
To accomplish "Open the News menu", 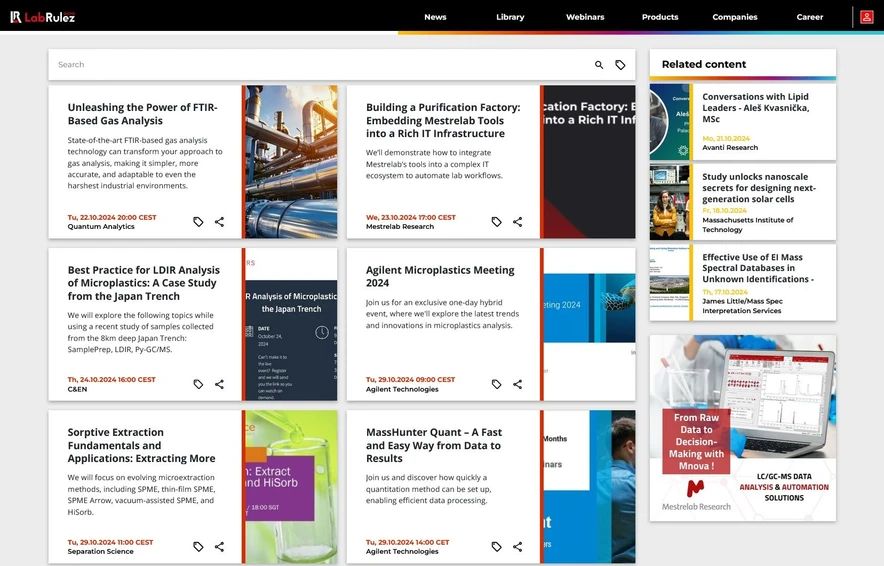I will (x=435, y=17).
